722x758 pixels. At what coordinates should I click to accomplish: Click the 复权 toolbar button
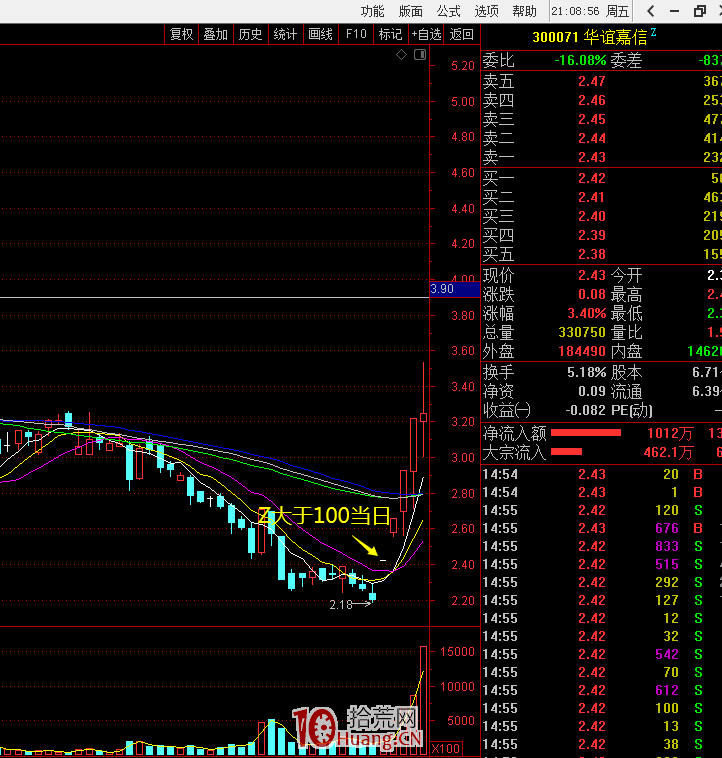pos(181,34)
